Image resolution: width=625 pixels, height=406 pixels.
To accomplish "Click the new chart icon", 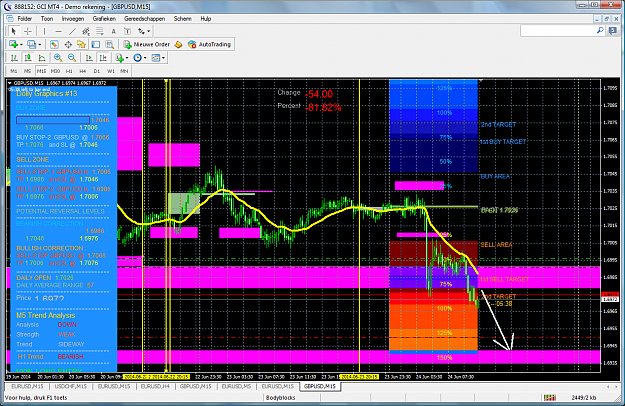I will 14,44.
